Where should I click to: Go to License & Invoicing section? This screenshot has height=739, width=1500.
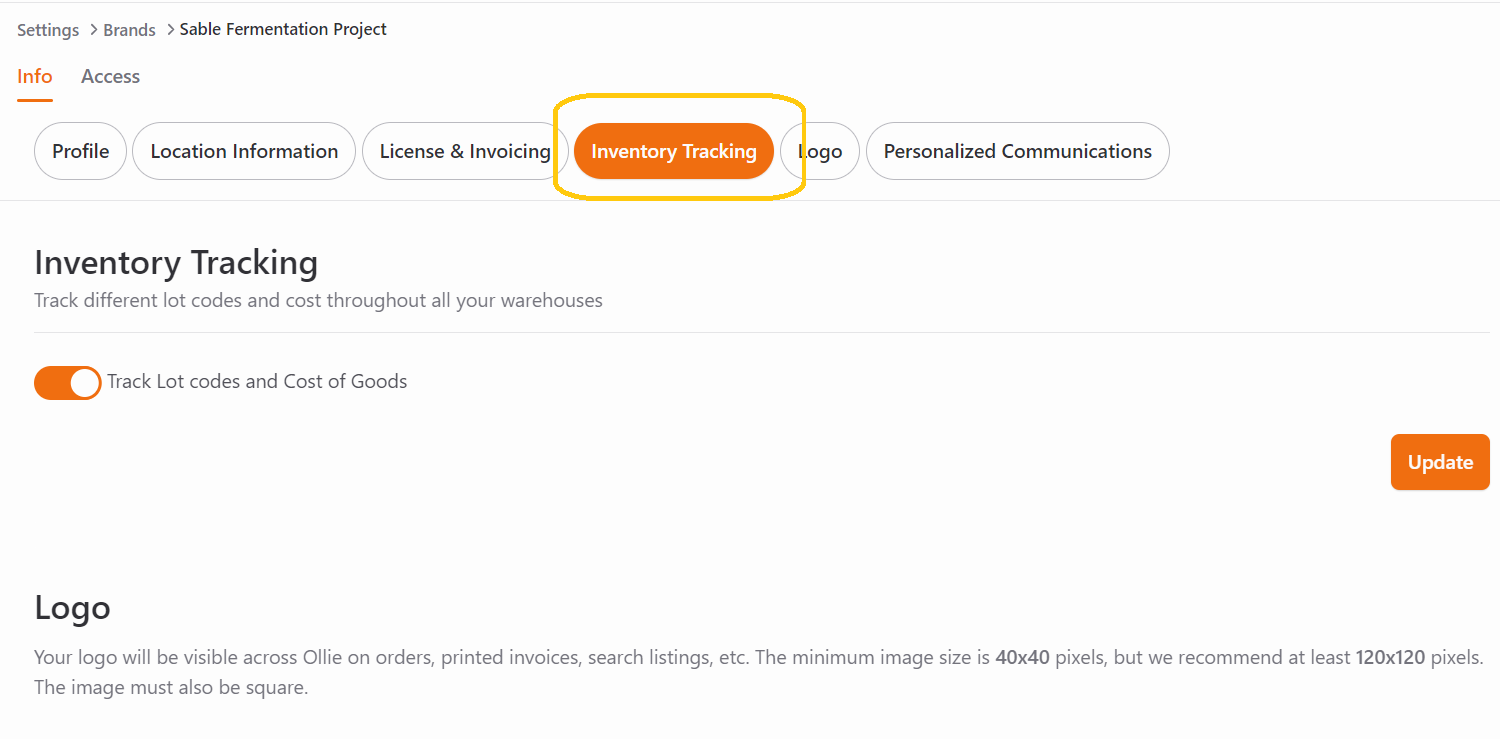tap(465, 151)
